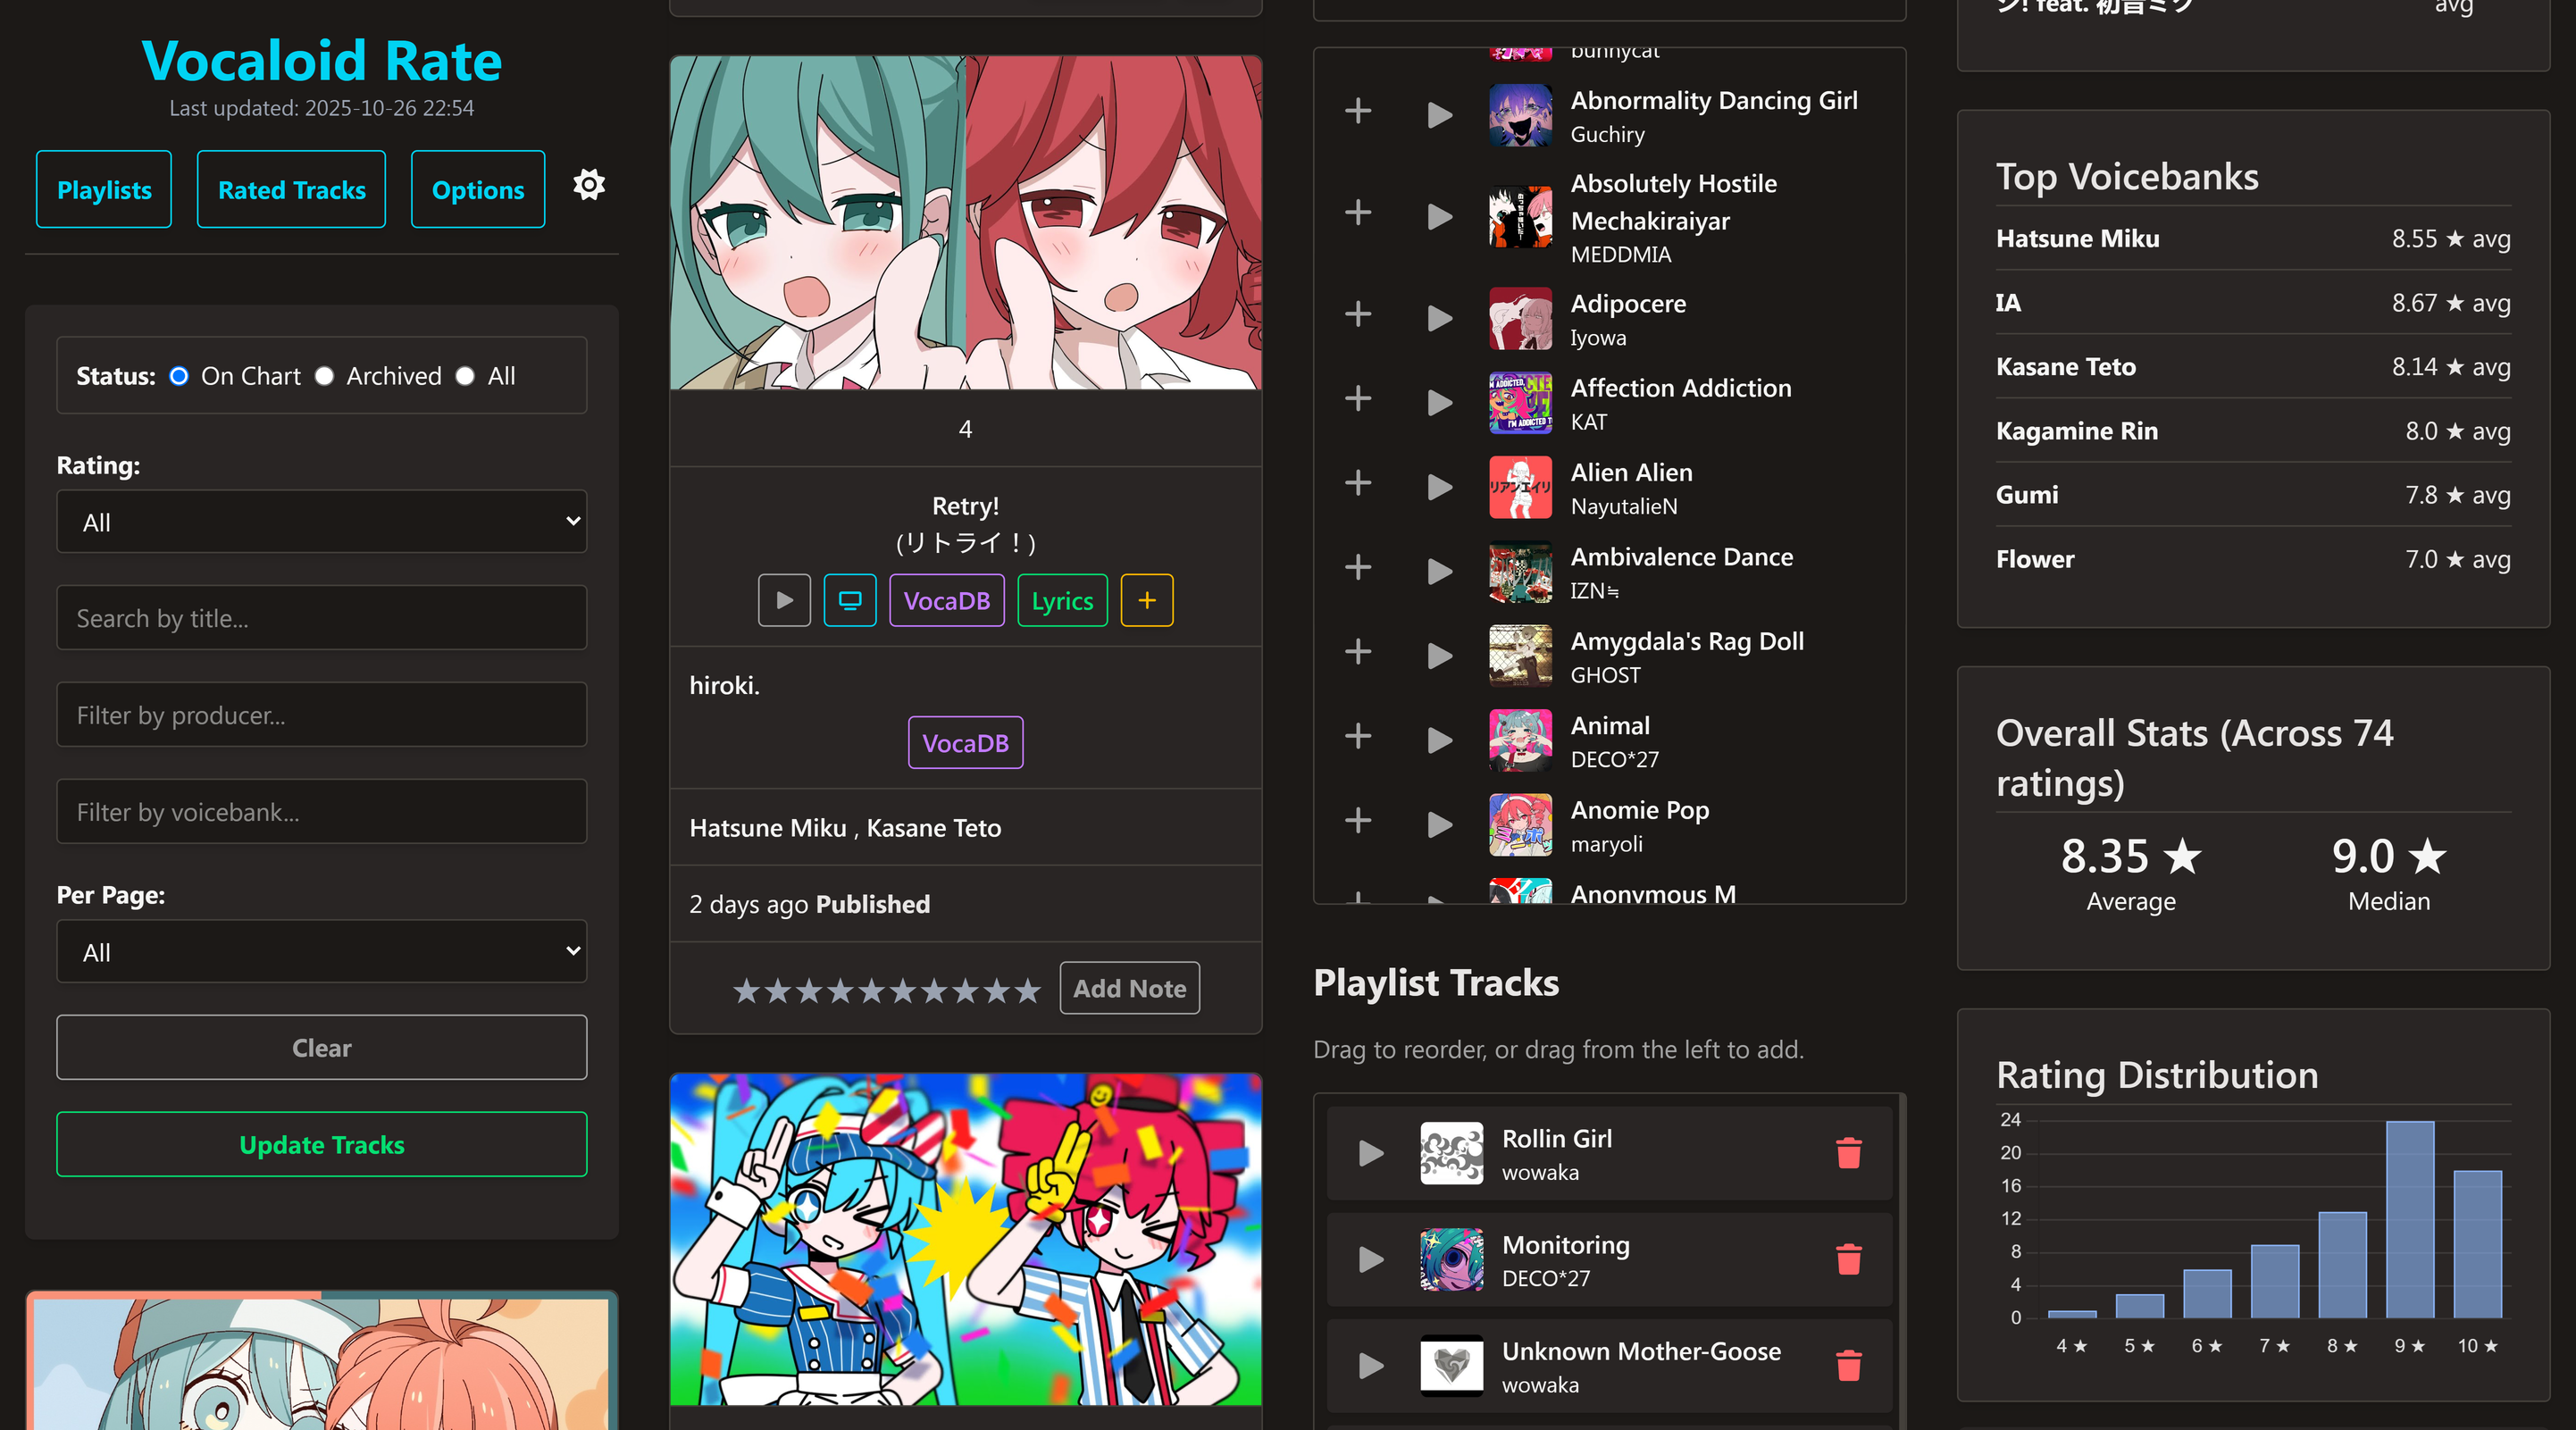Add Adipocere with plus icon
Image resolution: width=2576 pixels, height=1430 pixels.
coord(1358,314)
